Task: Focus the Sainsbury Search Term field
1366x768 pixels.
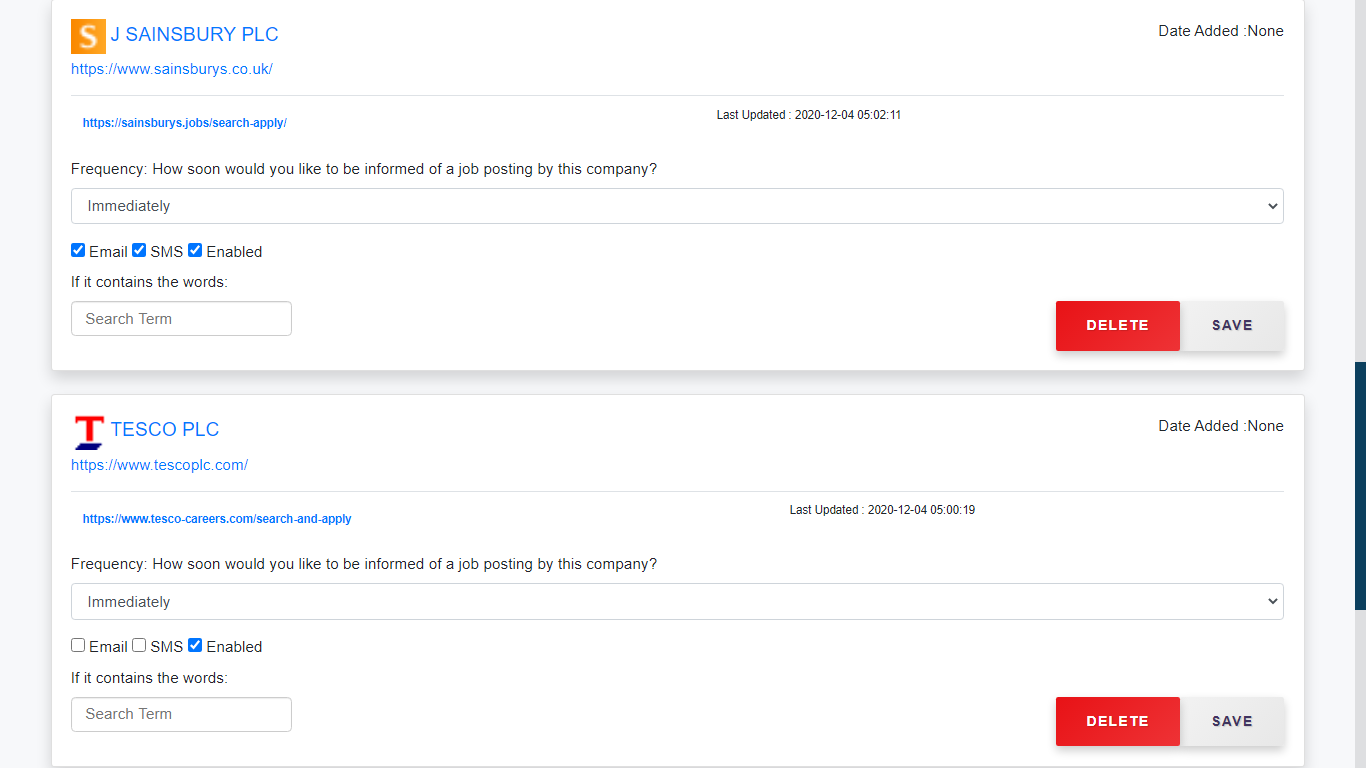Action: (181, 319)
